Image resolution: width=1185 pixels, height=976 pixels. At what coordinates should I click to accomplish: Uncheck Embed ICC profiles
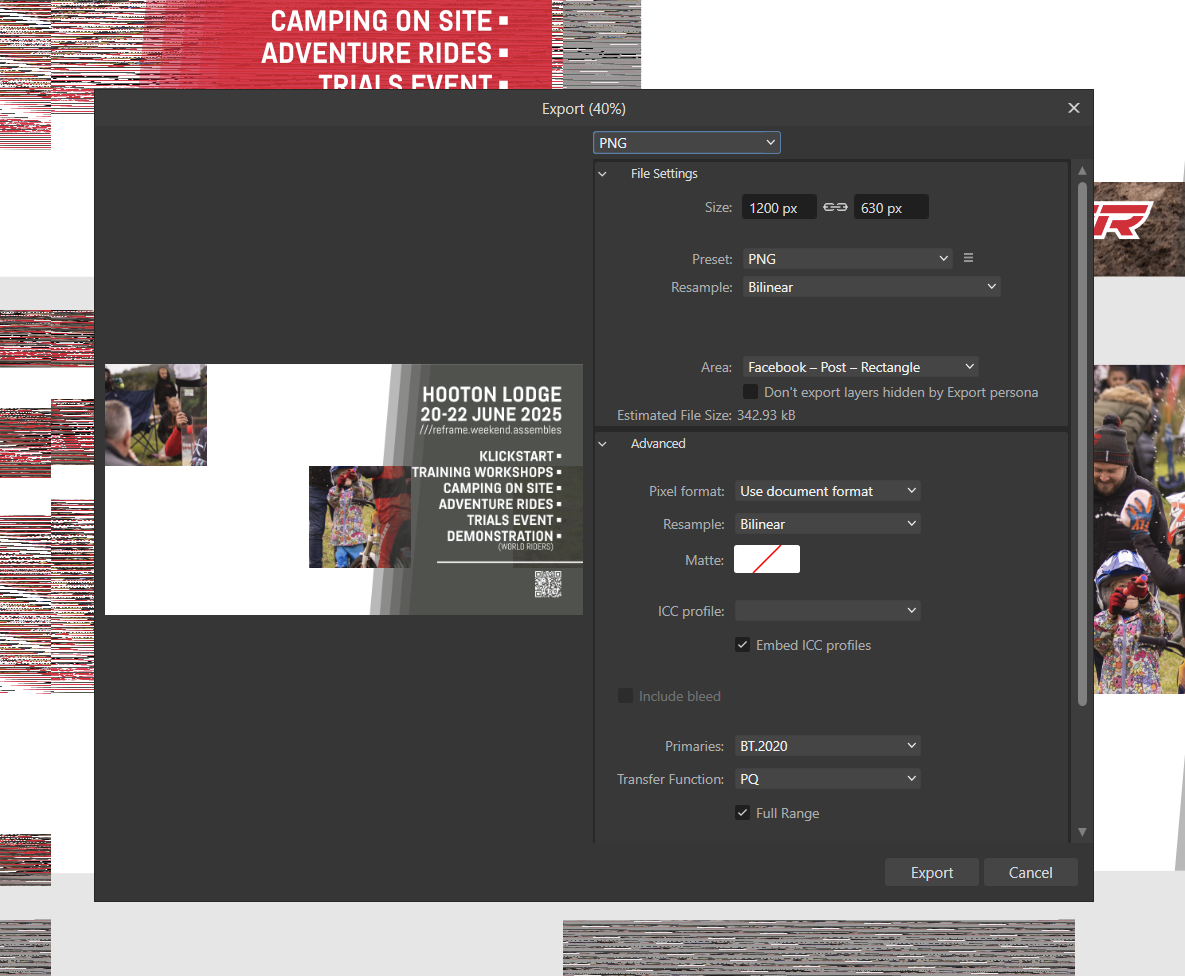742,645
